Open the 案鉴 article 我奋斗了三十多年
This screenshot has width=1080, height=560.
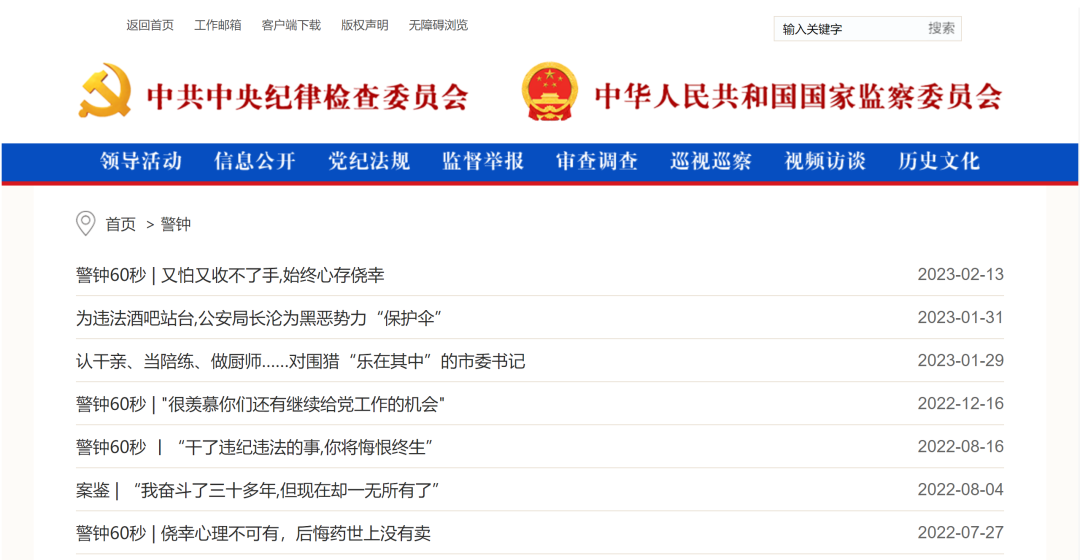click(x=258, y=490)
